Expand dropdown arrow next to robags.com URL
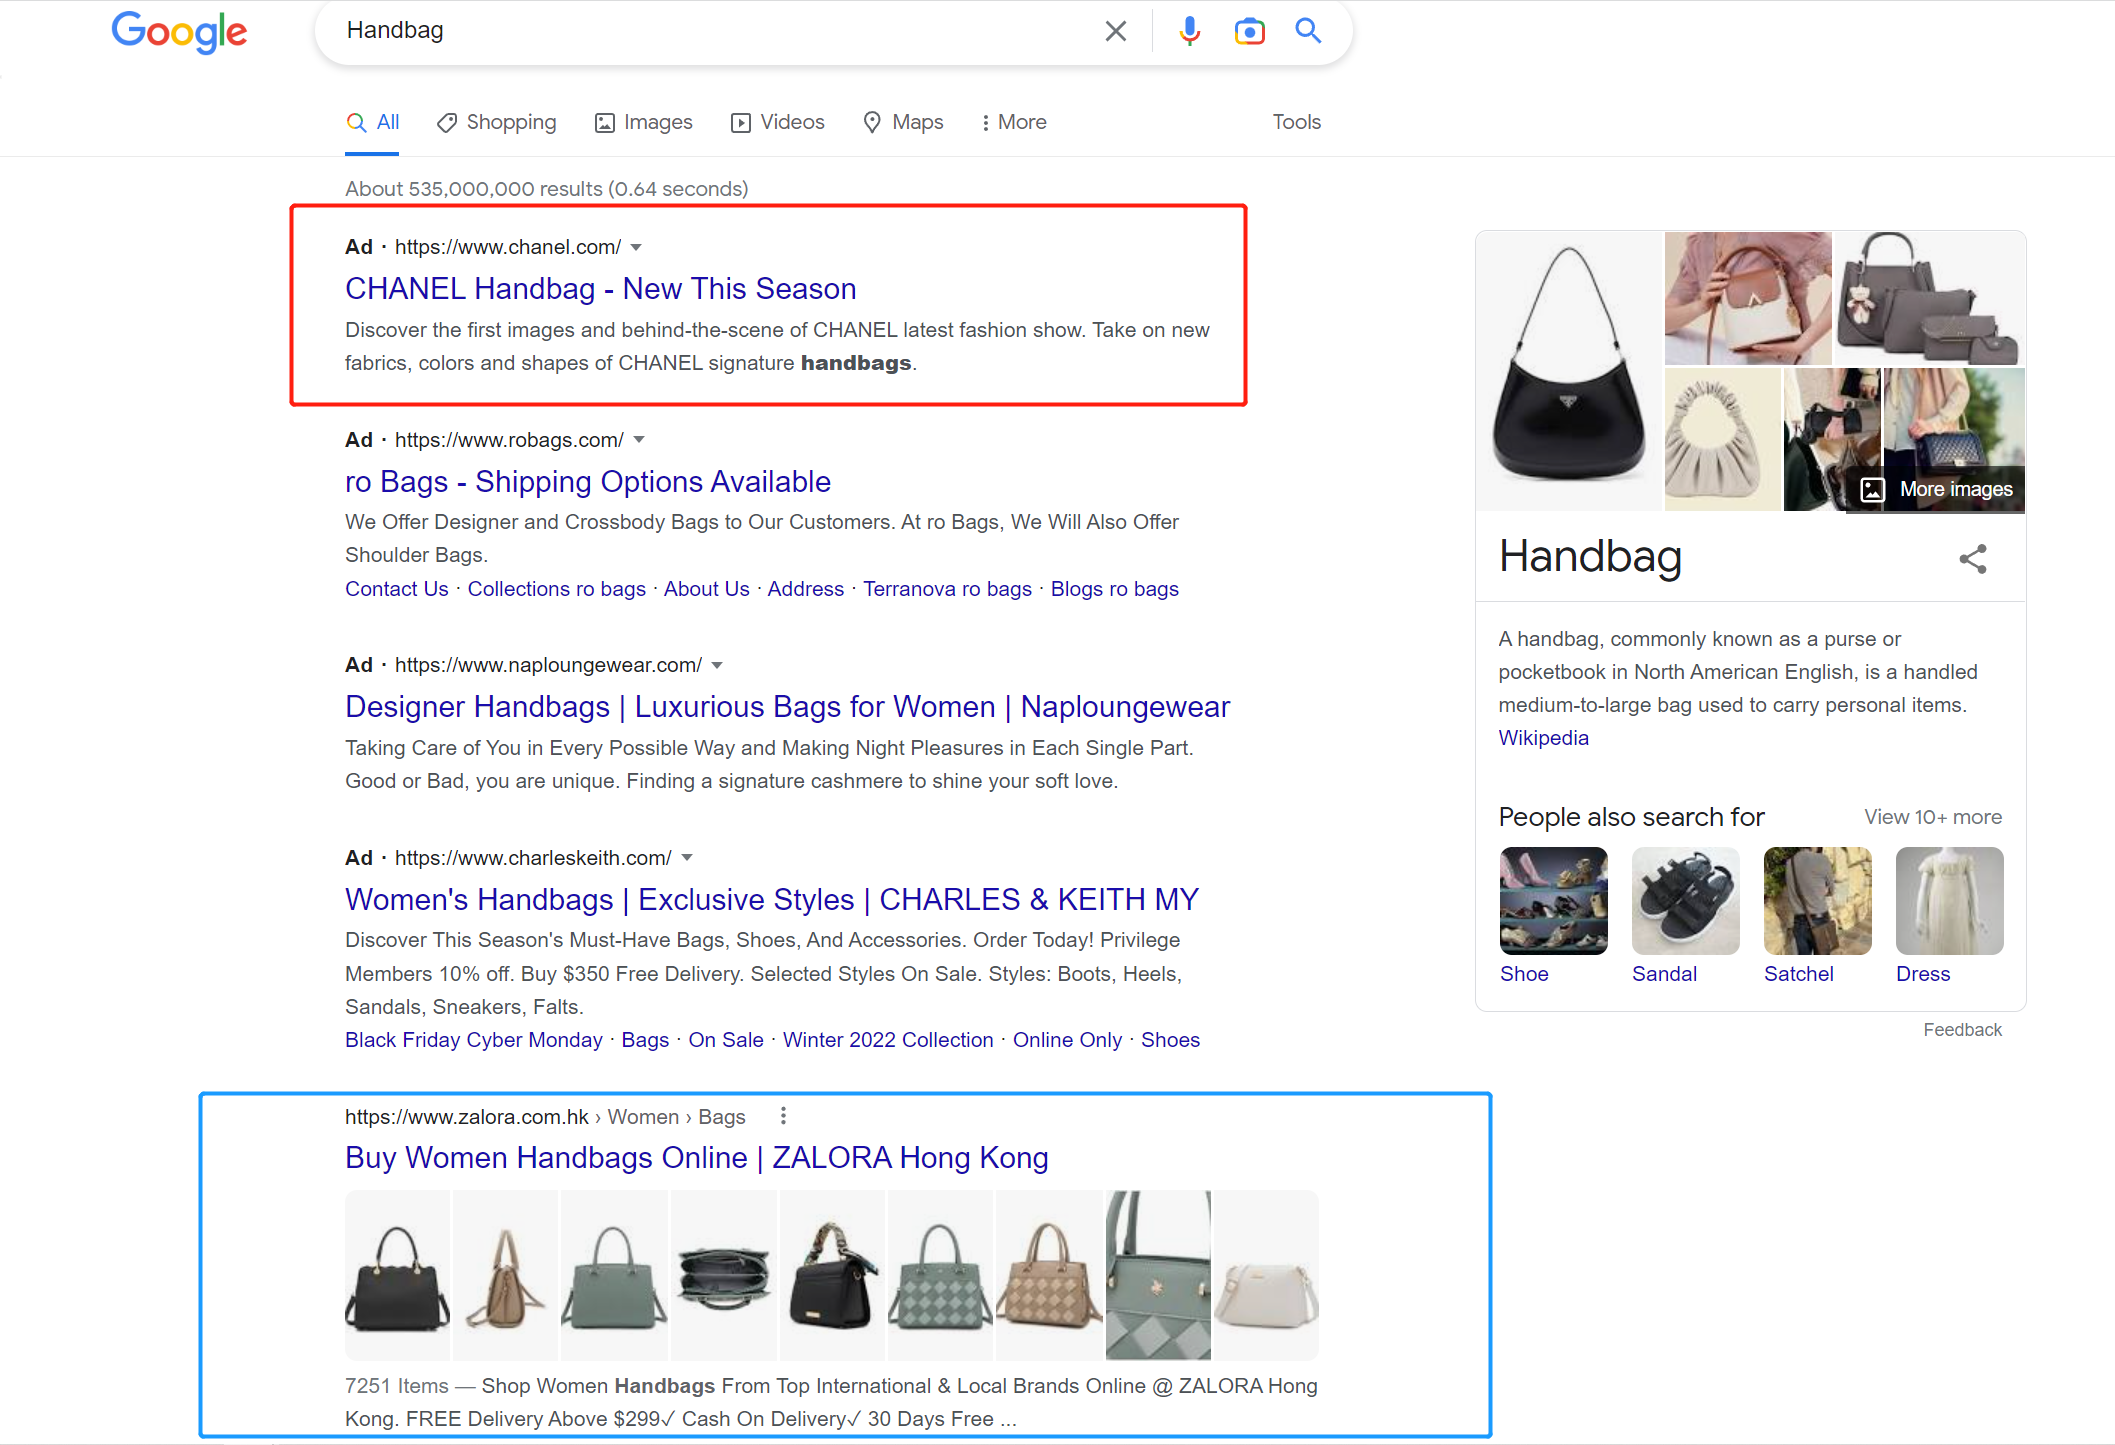This screenshot has width=2115, height=1445. (639, 440)
